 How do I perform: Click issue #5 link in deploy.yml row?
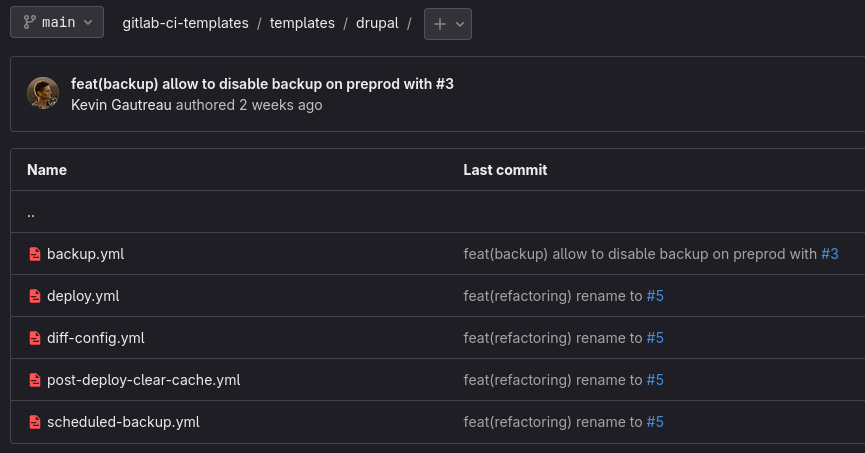coord(655,296)
